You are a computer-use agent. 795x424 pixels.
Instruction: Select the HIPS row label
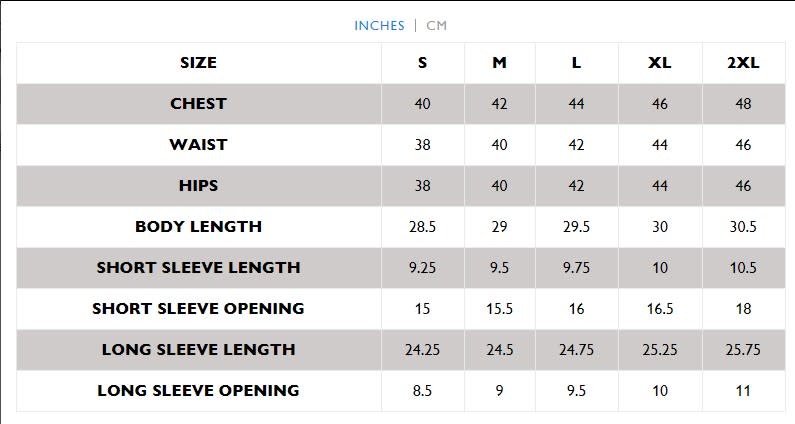coord(198,186)
